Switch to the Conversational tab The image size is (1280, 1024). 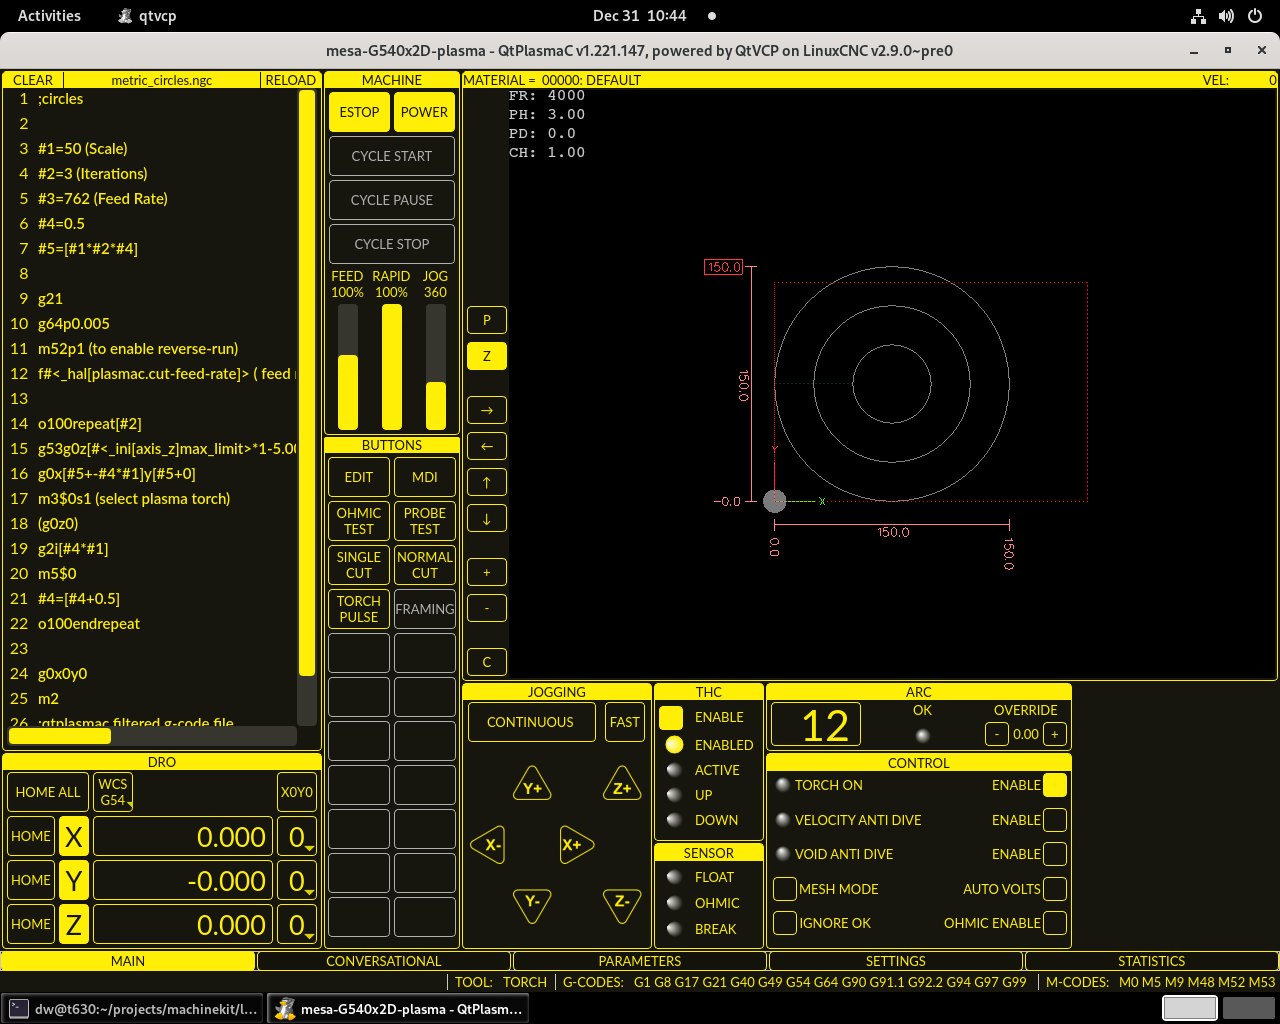[x=384, y=961]
